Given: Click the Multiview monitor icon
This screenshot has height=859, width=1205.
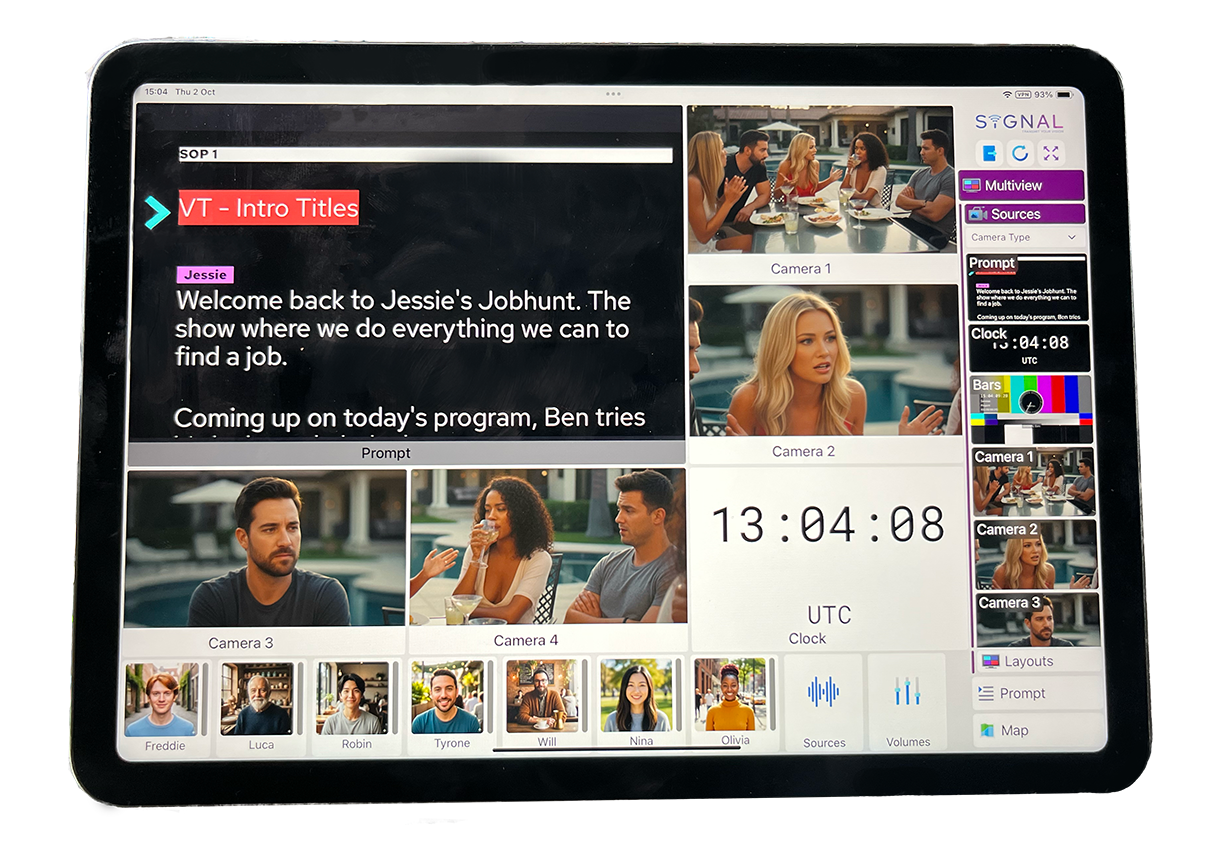Looking at the screenshot, I should click(971, 185).
